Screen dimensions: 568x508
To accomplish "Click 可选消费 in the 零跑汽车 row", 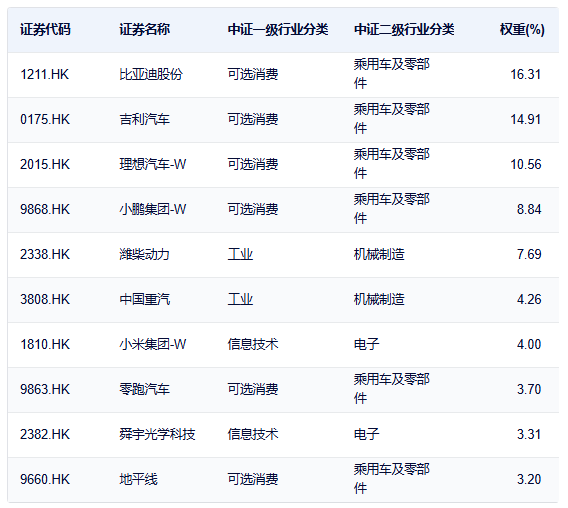I will point(253,390).
